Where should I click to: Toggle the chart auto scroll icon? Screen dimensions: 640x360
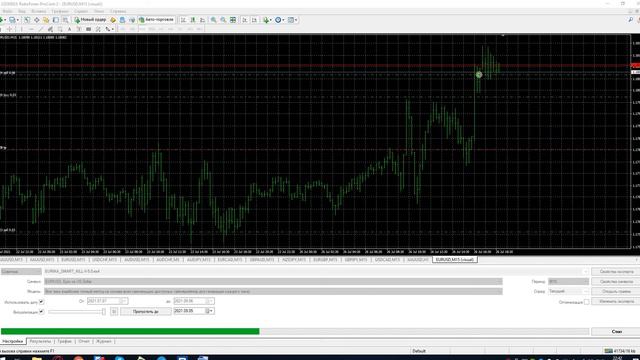click(x=244, y=20)
